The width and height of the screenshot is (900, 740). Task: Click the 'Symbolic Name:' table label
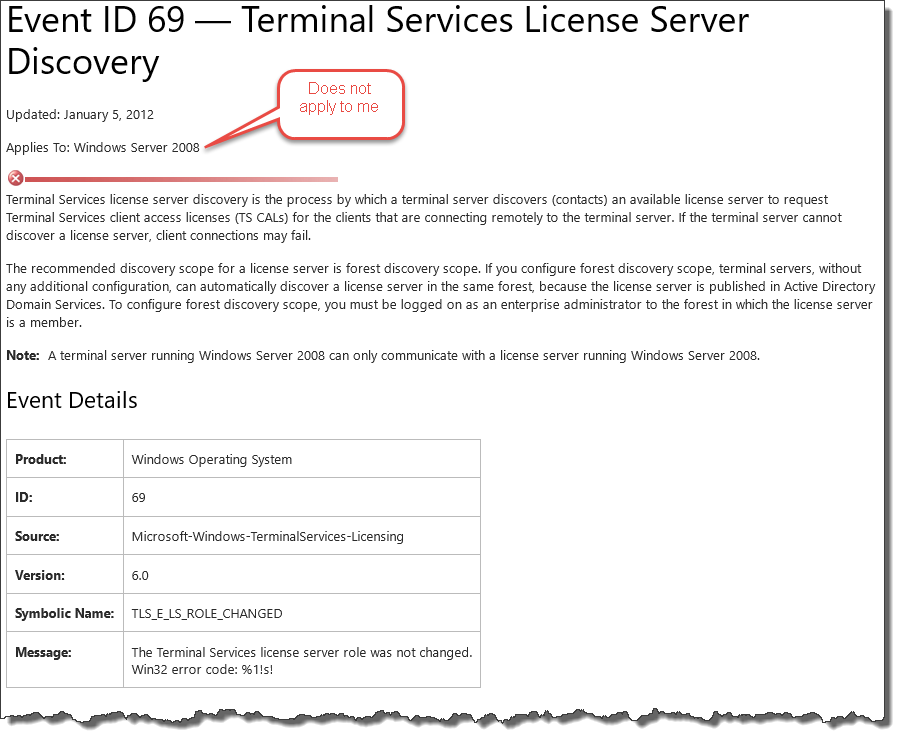coord(64,613)
